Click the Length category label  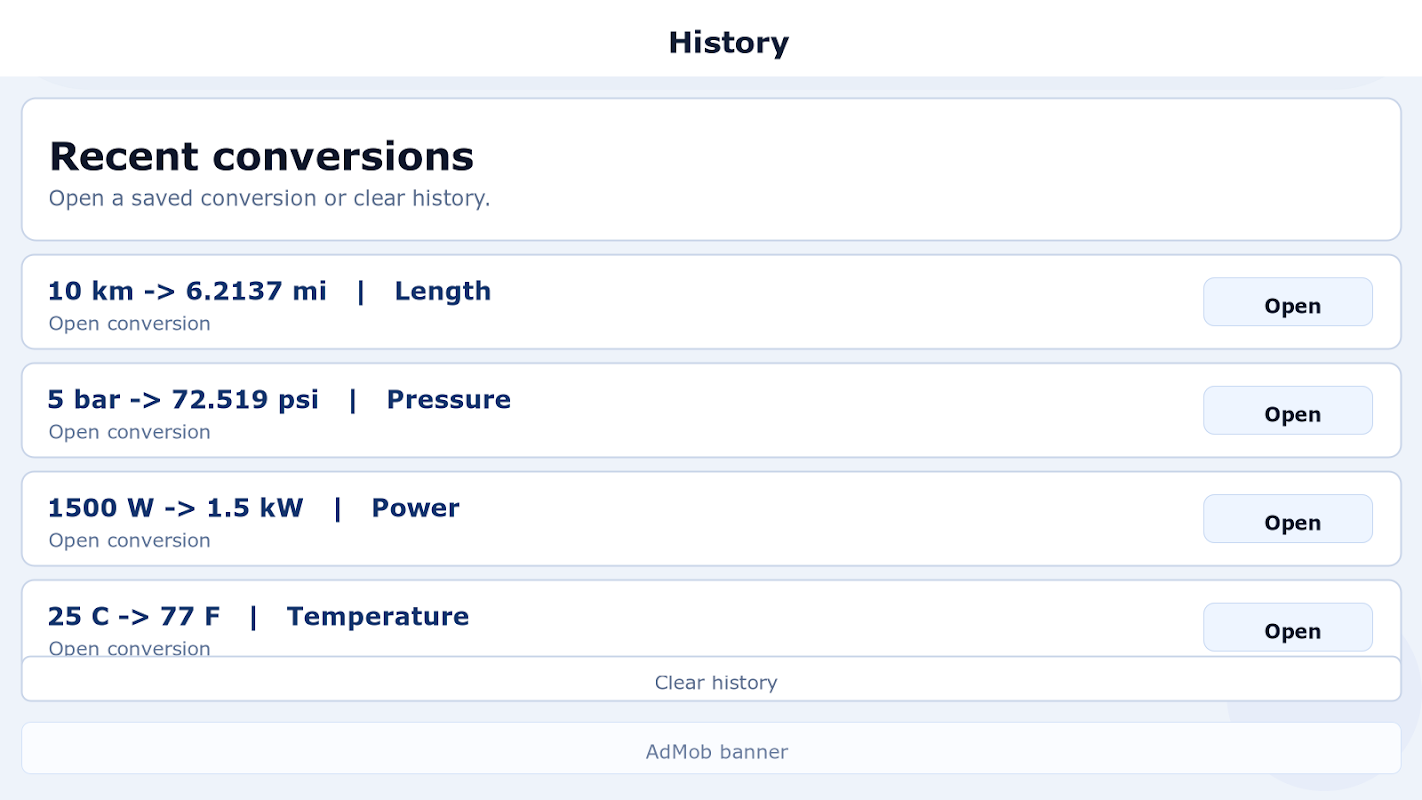tap(442, 291)
